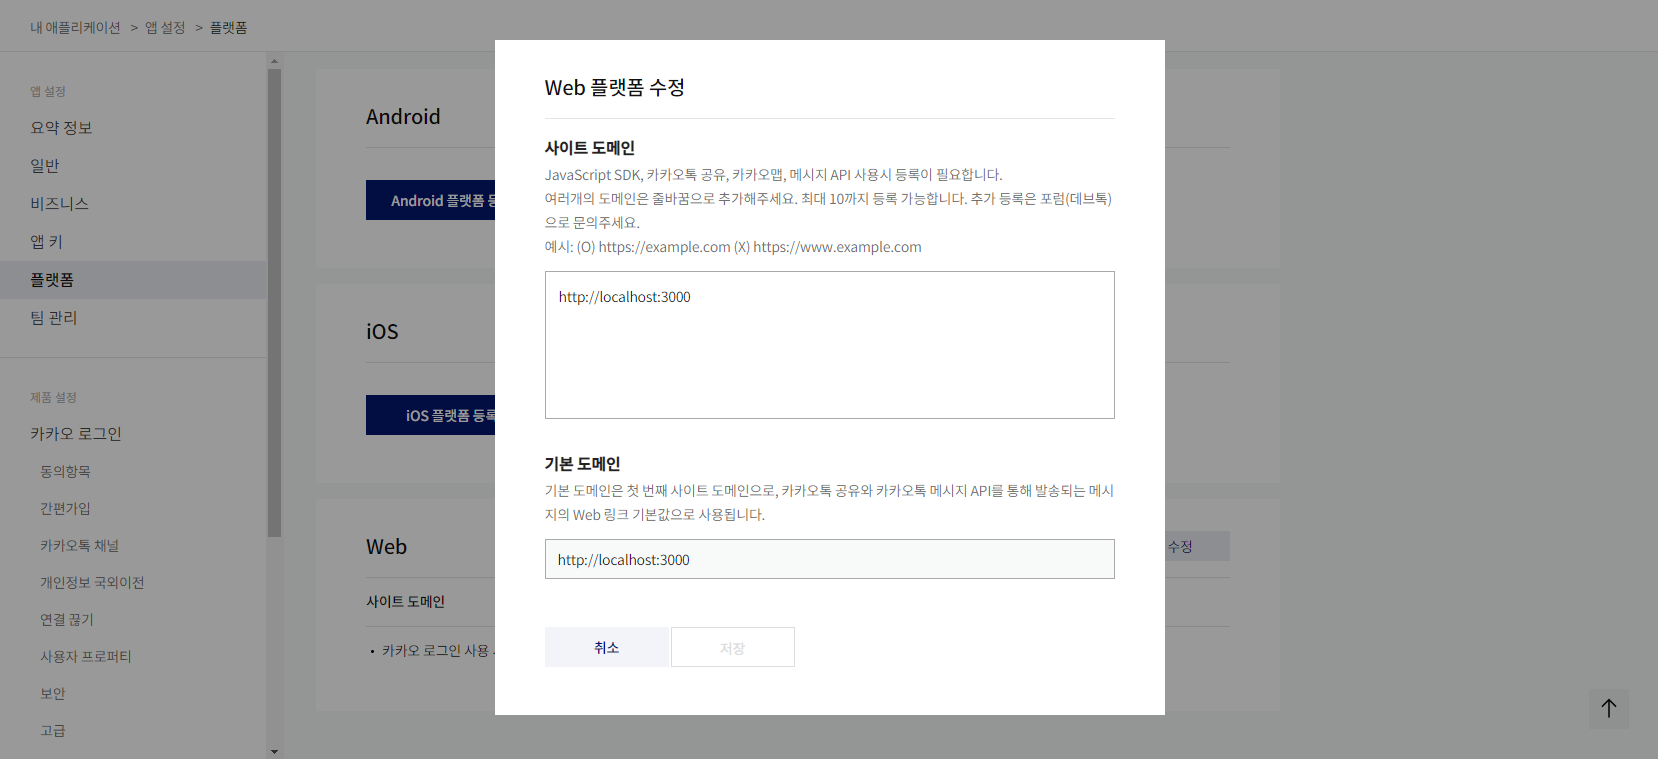Viewport: 1658px width, 759px height.
Task: Open 사용자 프로퍼티 submenu item
Action: coord(86,656)
